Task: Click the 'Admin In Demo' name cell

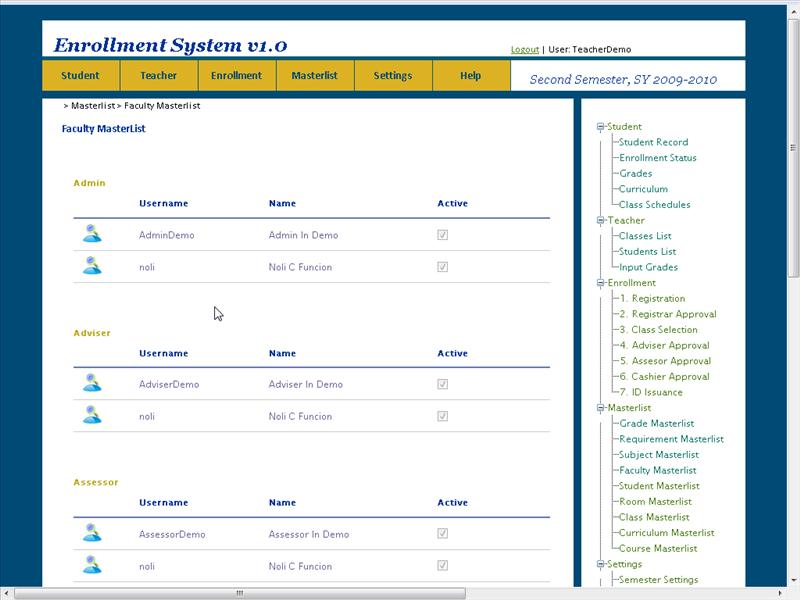Action: tap(304, 235)
